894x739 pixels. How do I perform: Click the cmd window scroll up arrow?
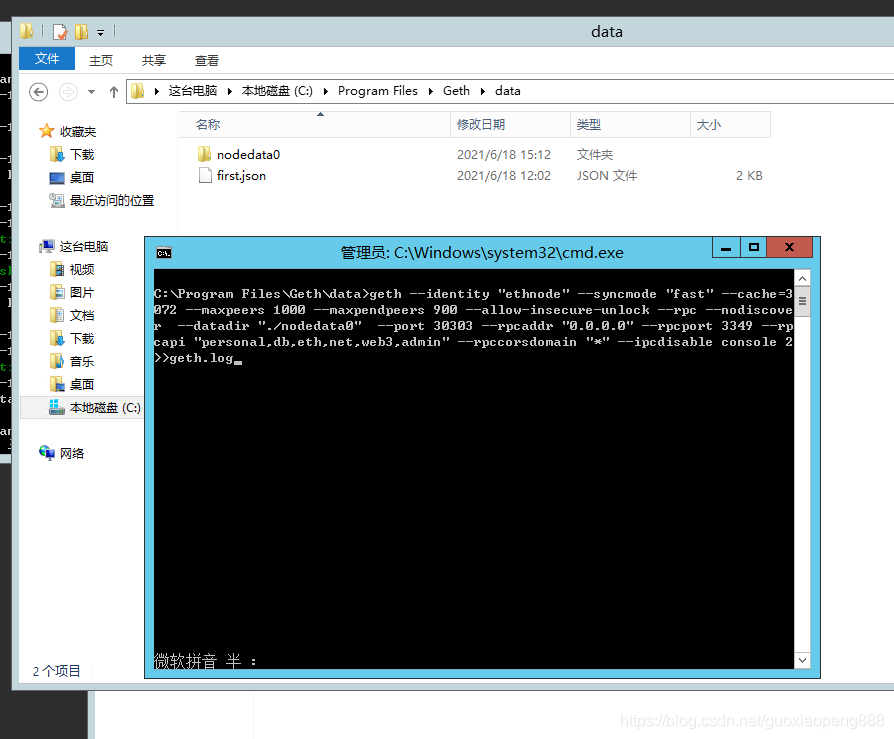pos(802,278)
